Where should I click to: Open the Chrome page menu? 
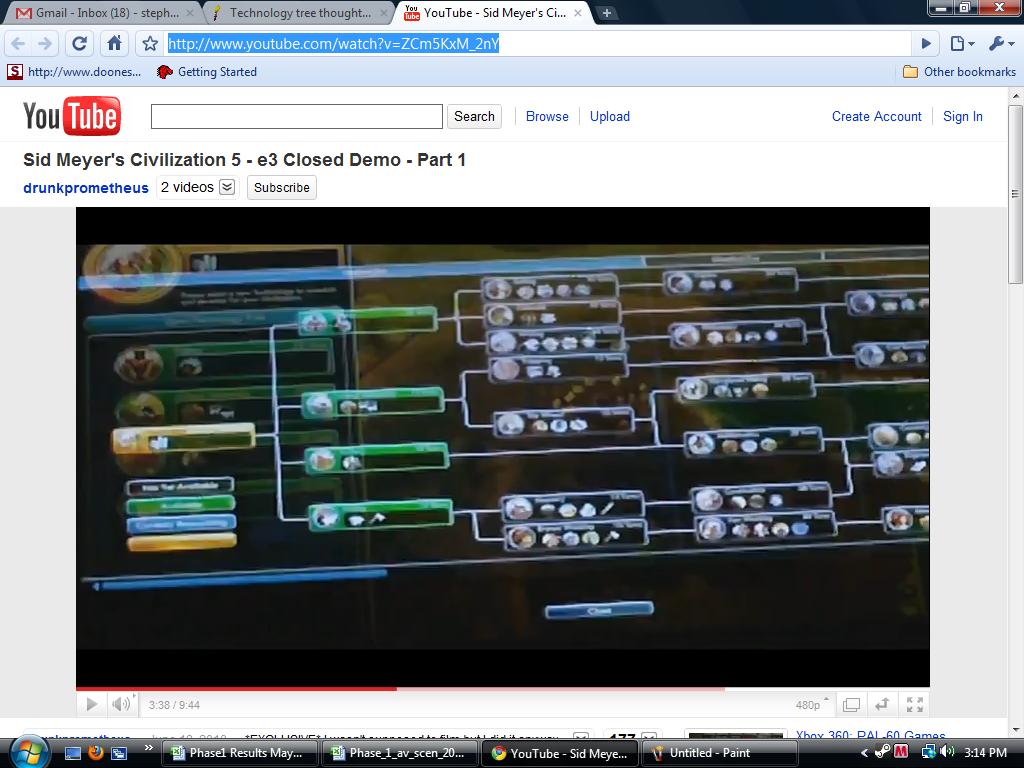coord(962,44)
